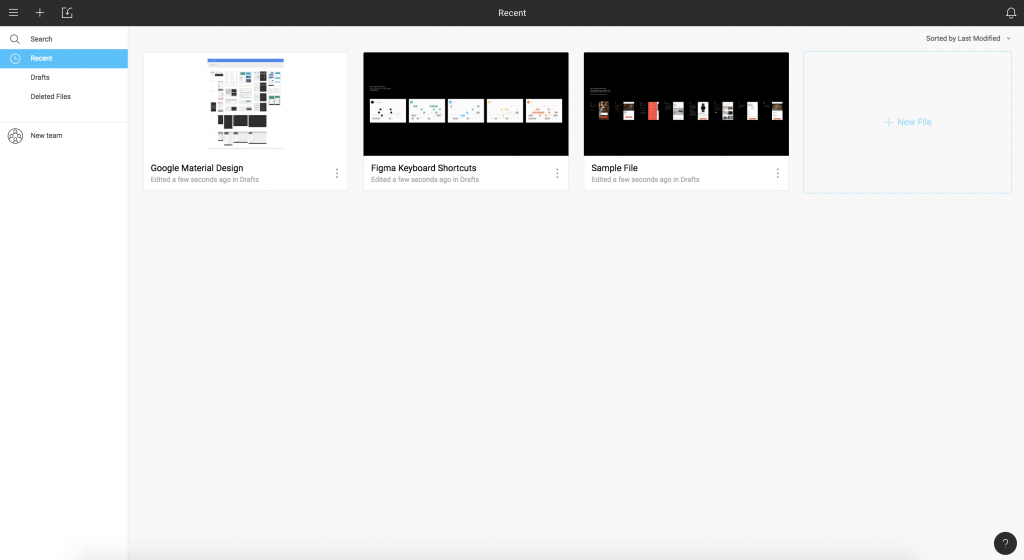This screenshot has width=1024, height=560.
Task: Open the help question mark button
Action: [x=1005, y=543]
